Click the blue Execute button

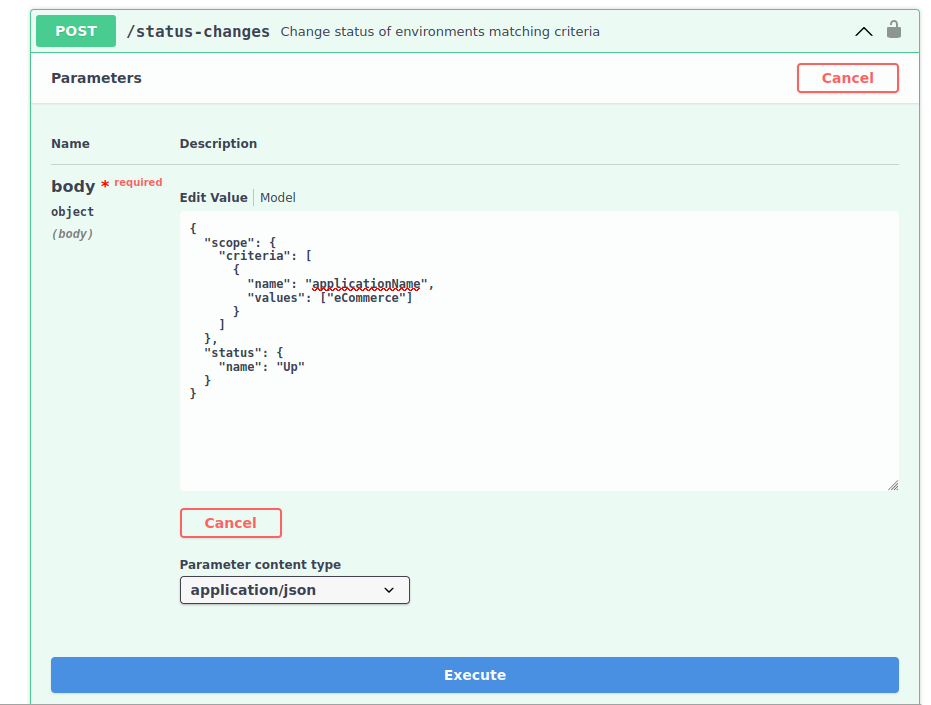point(474,675)
